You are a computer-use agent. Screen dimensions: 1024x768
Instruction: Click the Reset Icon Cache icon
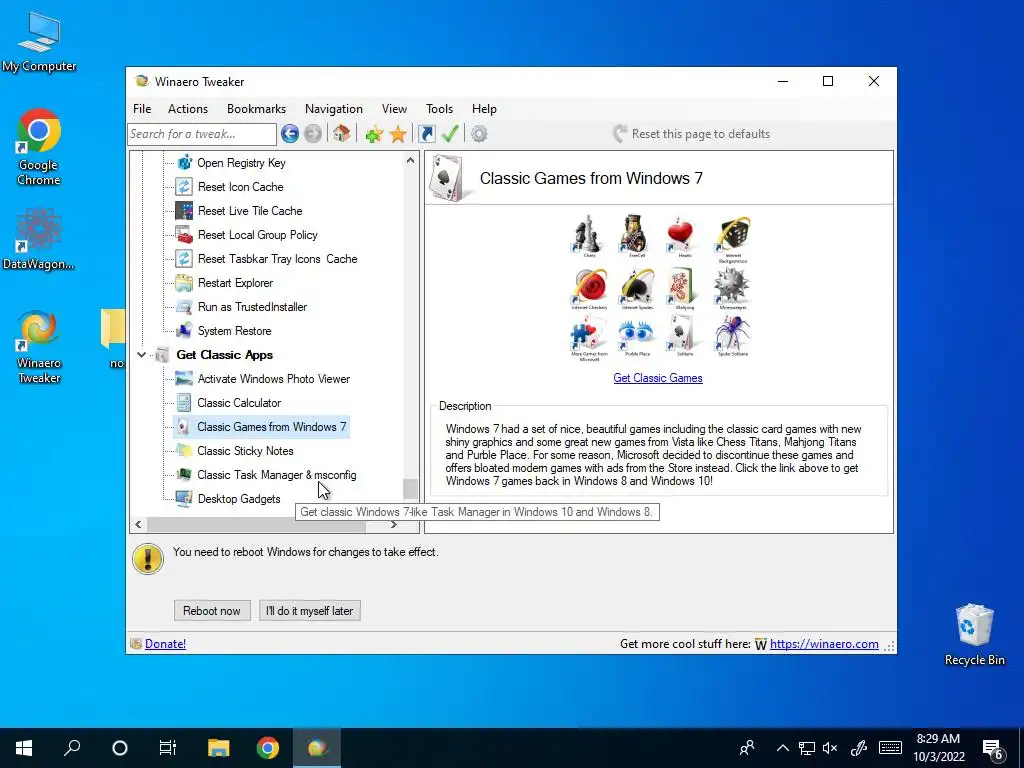[184, 187]
